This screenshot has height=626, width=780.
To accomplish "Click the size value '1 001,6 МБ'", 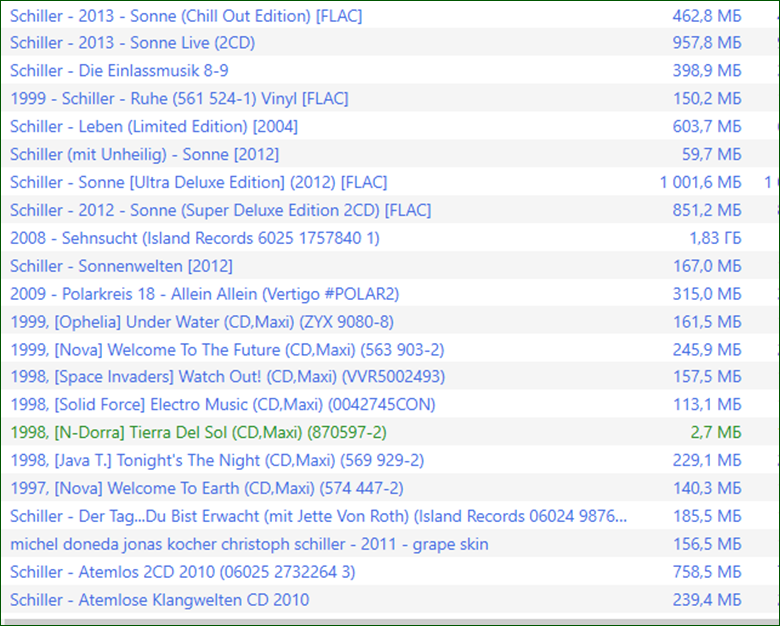I will [700, 182].
